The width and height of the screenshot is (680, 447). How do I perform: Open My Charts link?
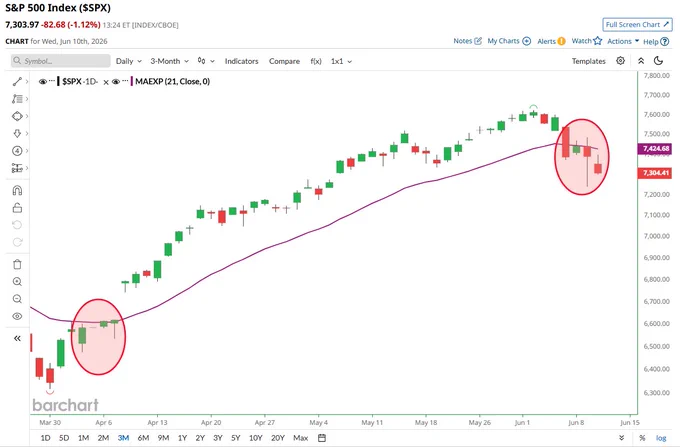tap(509, 41)
